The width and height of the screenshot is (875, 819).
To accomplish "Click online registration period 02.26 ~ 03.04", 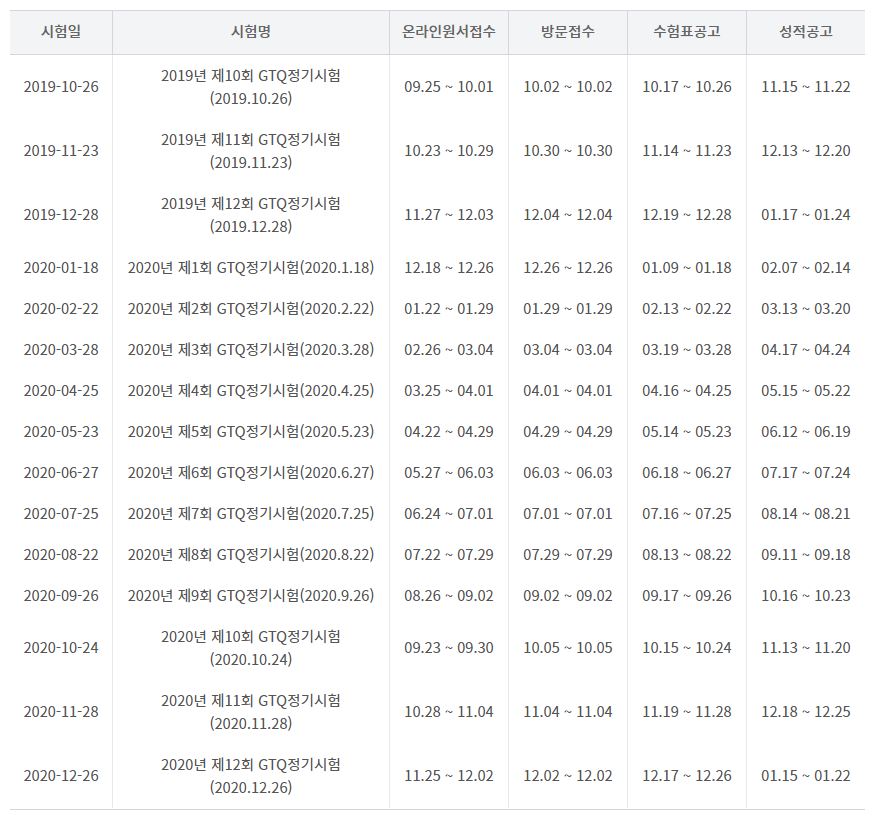I will (449, 350).
